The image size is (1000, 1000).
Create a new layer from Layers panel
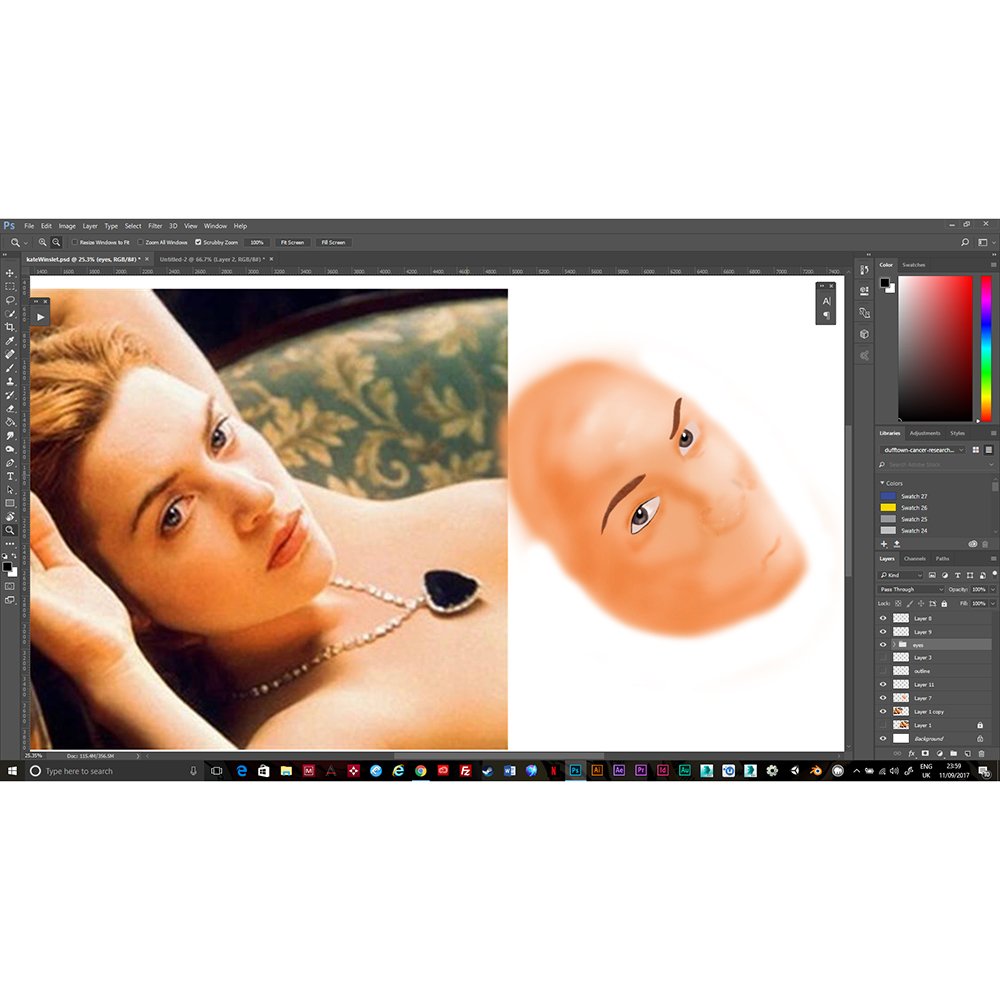(x=967, y=753)
